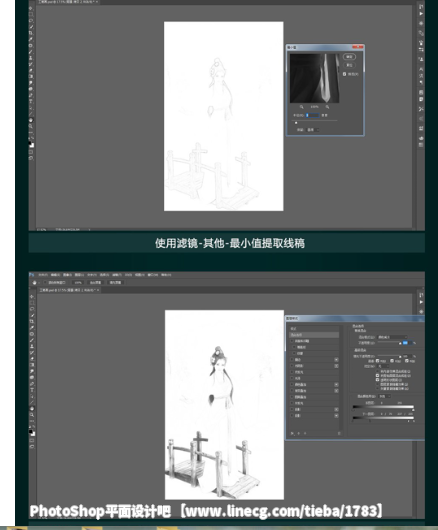
Task: Select Move tool in upper Photoshop window
Action: [31, 8]
